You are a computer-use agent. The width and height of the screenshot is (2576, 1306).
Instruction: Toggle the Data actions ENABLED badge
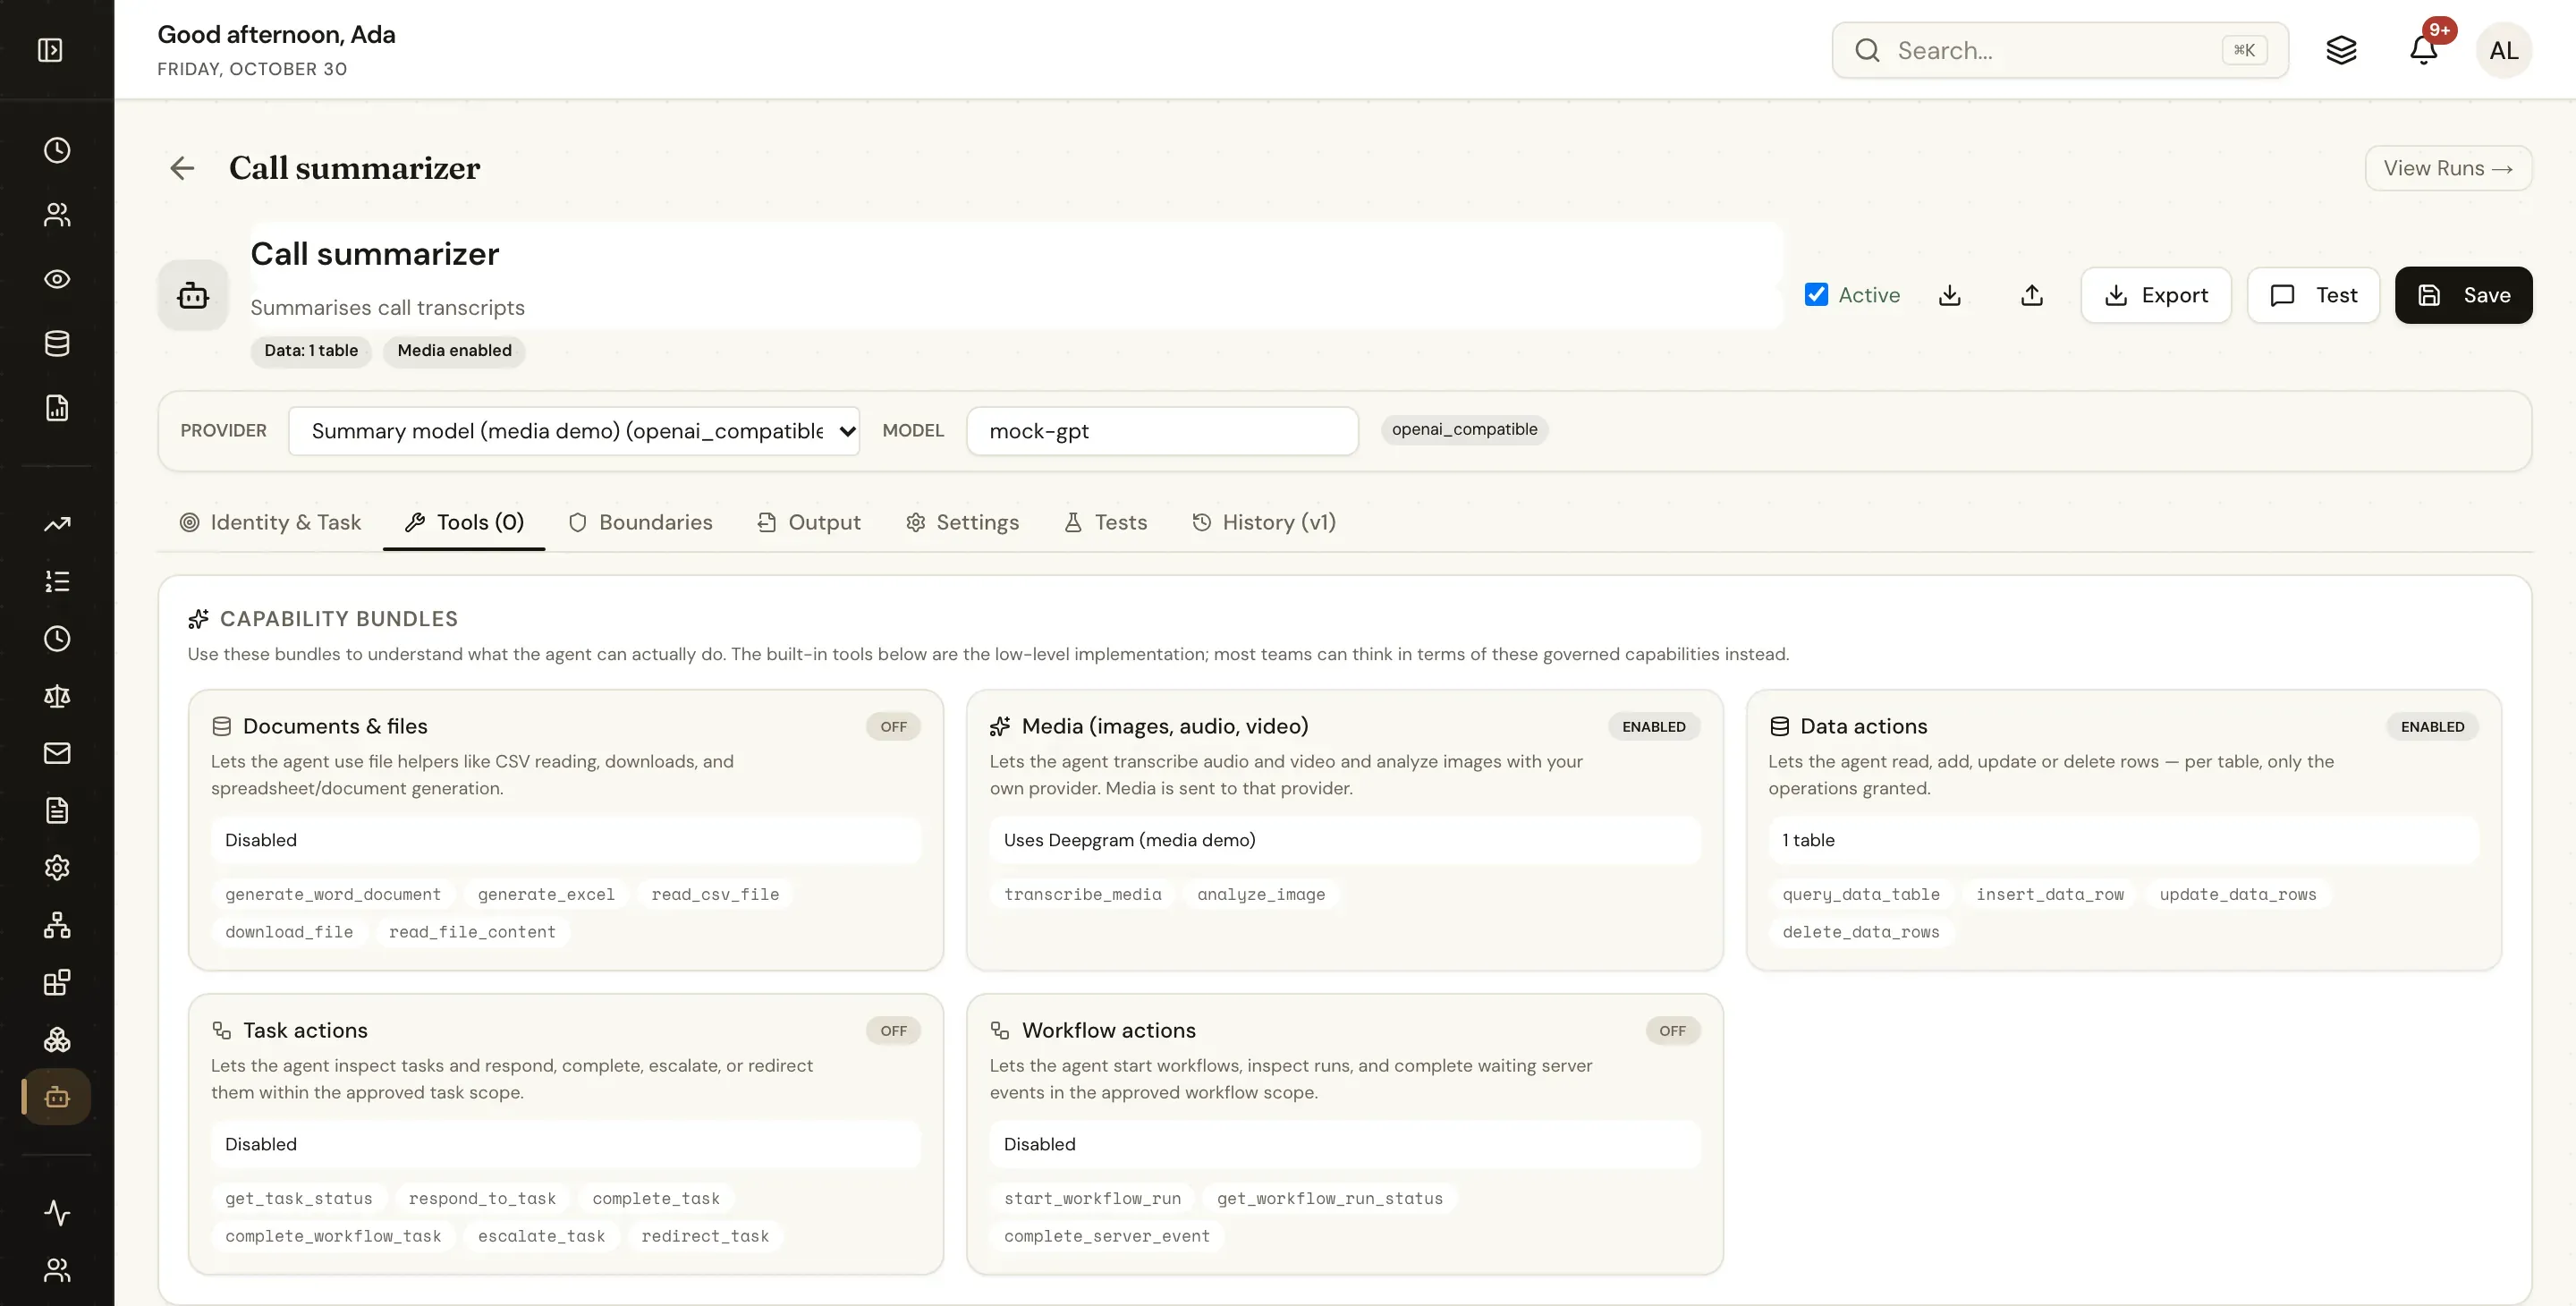pos(2432,726)
